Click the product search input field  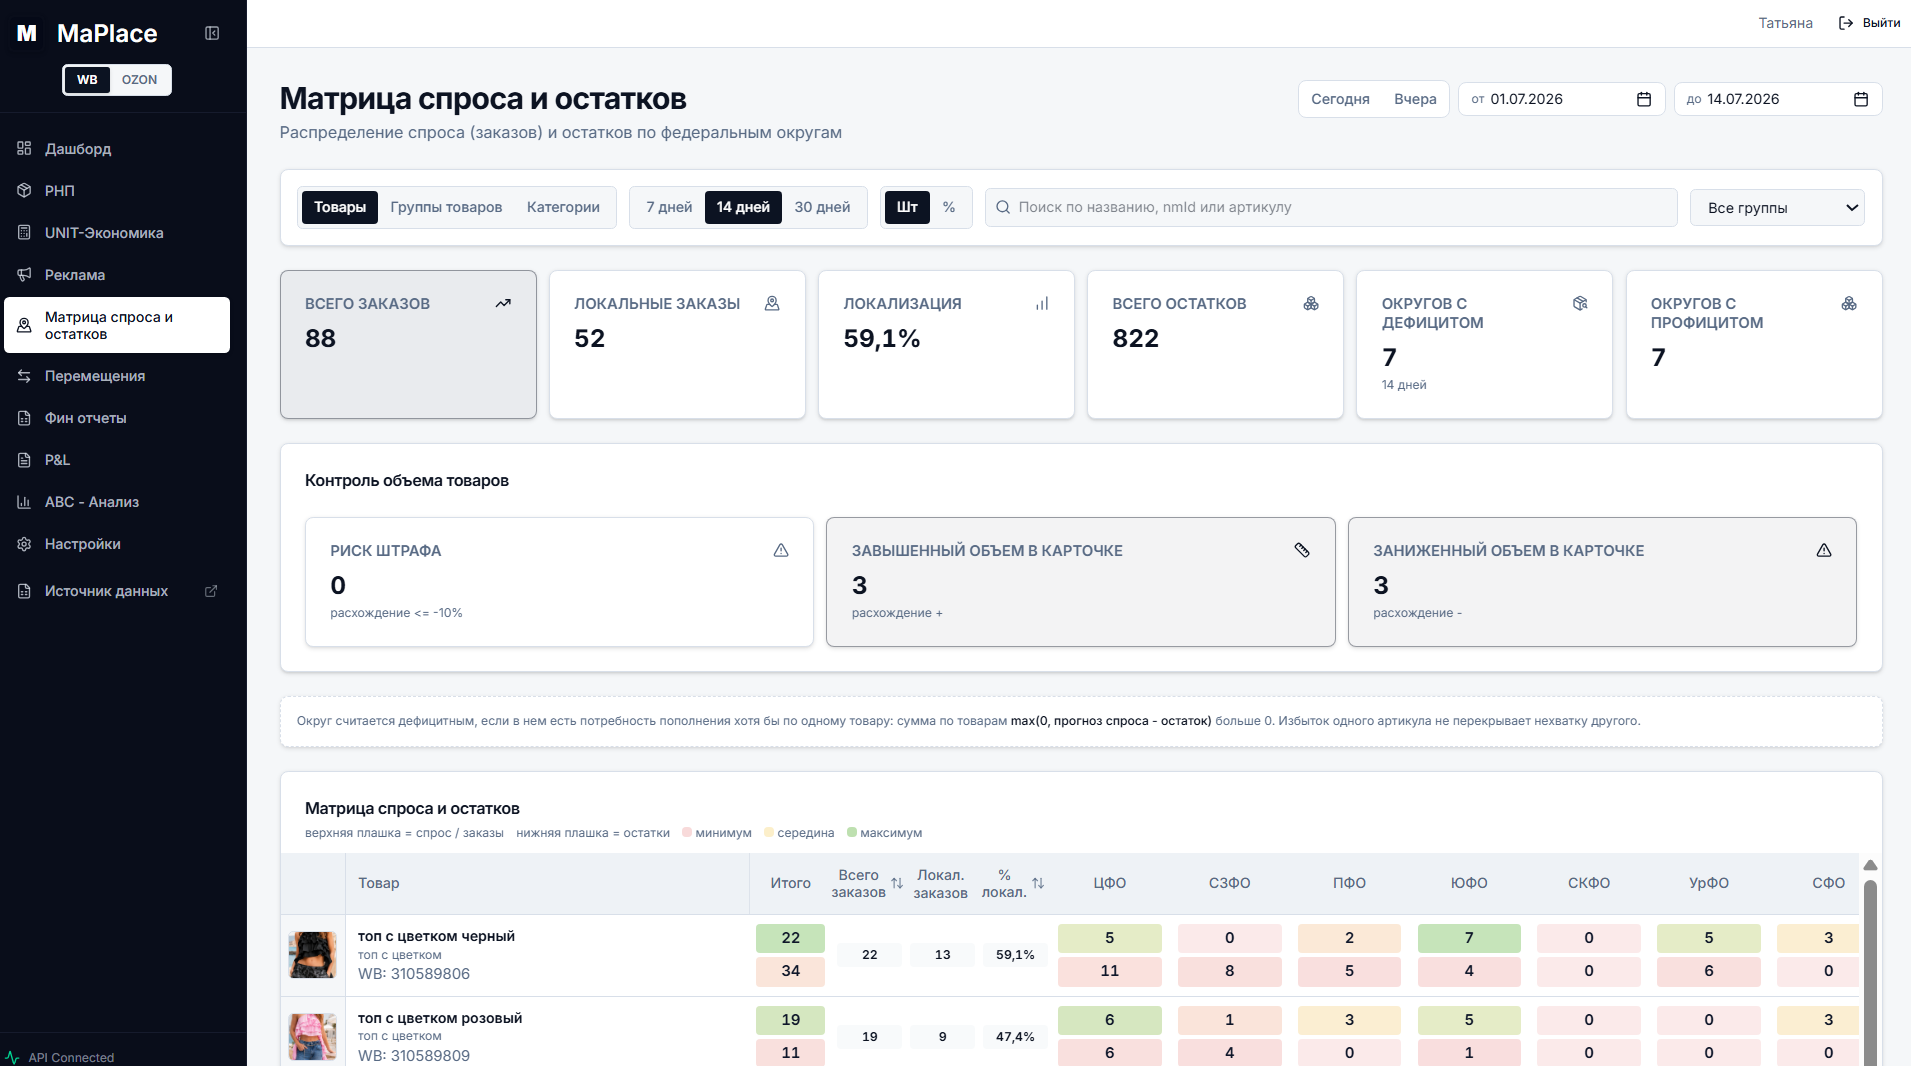click(x=1331, y=207)
